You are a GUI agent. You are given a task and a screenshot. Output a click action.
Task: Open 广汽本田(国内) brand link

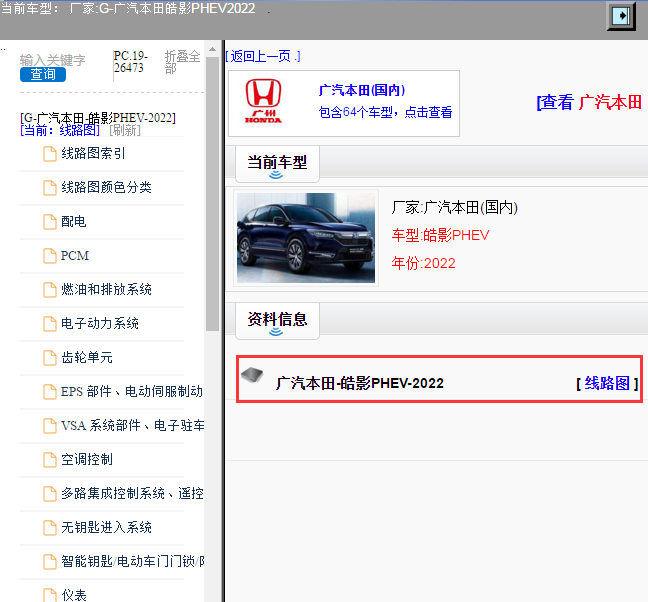click(x=362, y=90)
